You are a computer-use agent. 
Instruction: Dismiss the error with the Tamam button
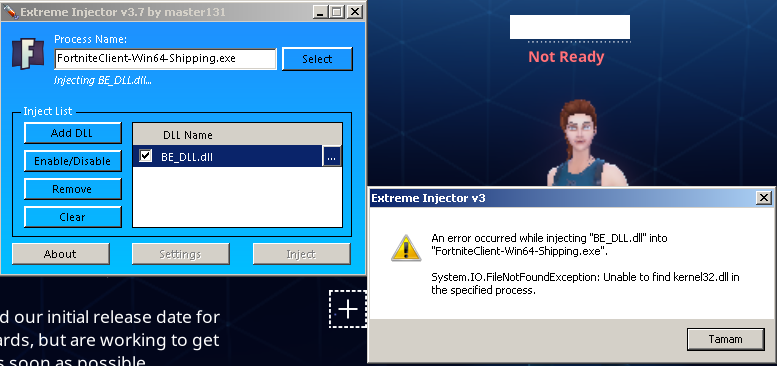click(725, 339)
